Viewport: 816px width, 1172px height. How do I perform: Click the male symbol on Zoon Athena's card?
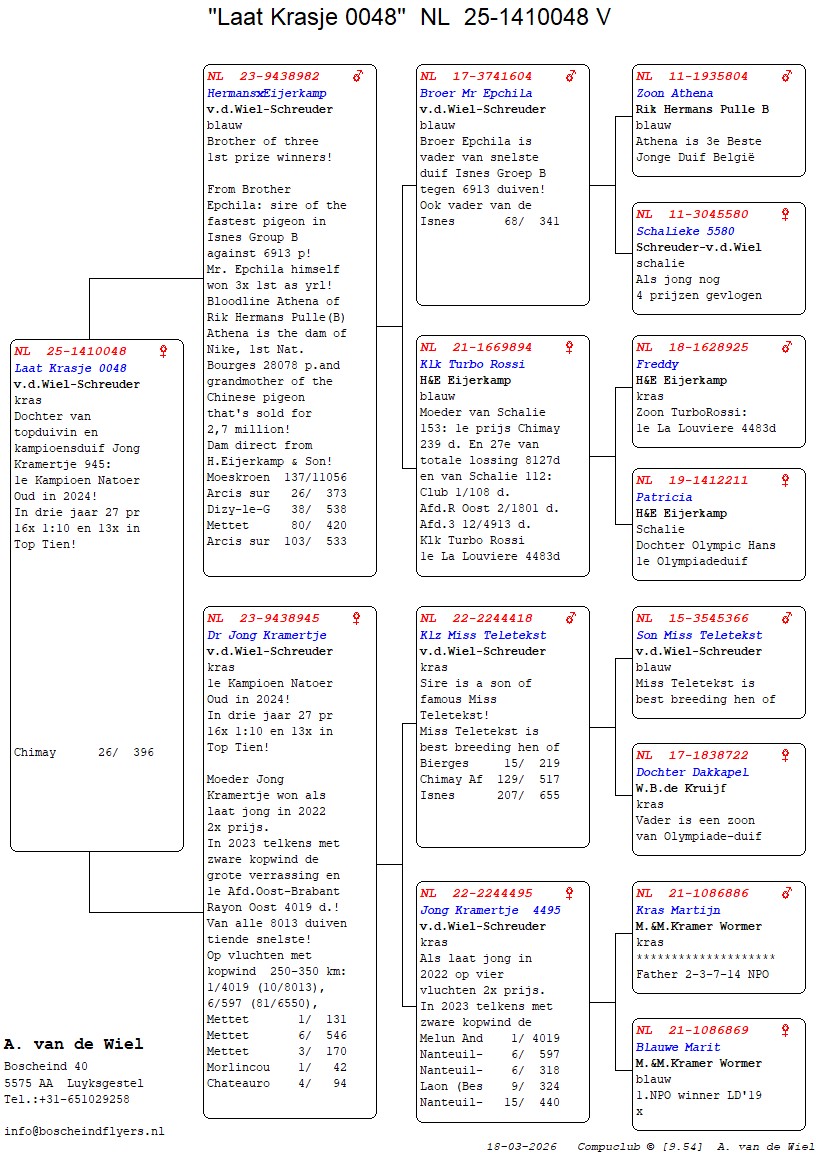[786, 76]
